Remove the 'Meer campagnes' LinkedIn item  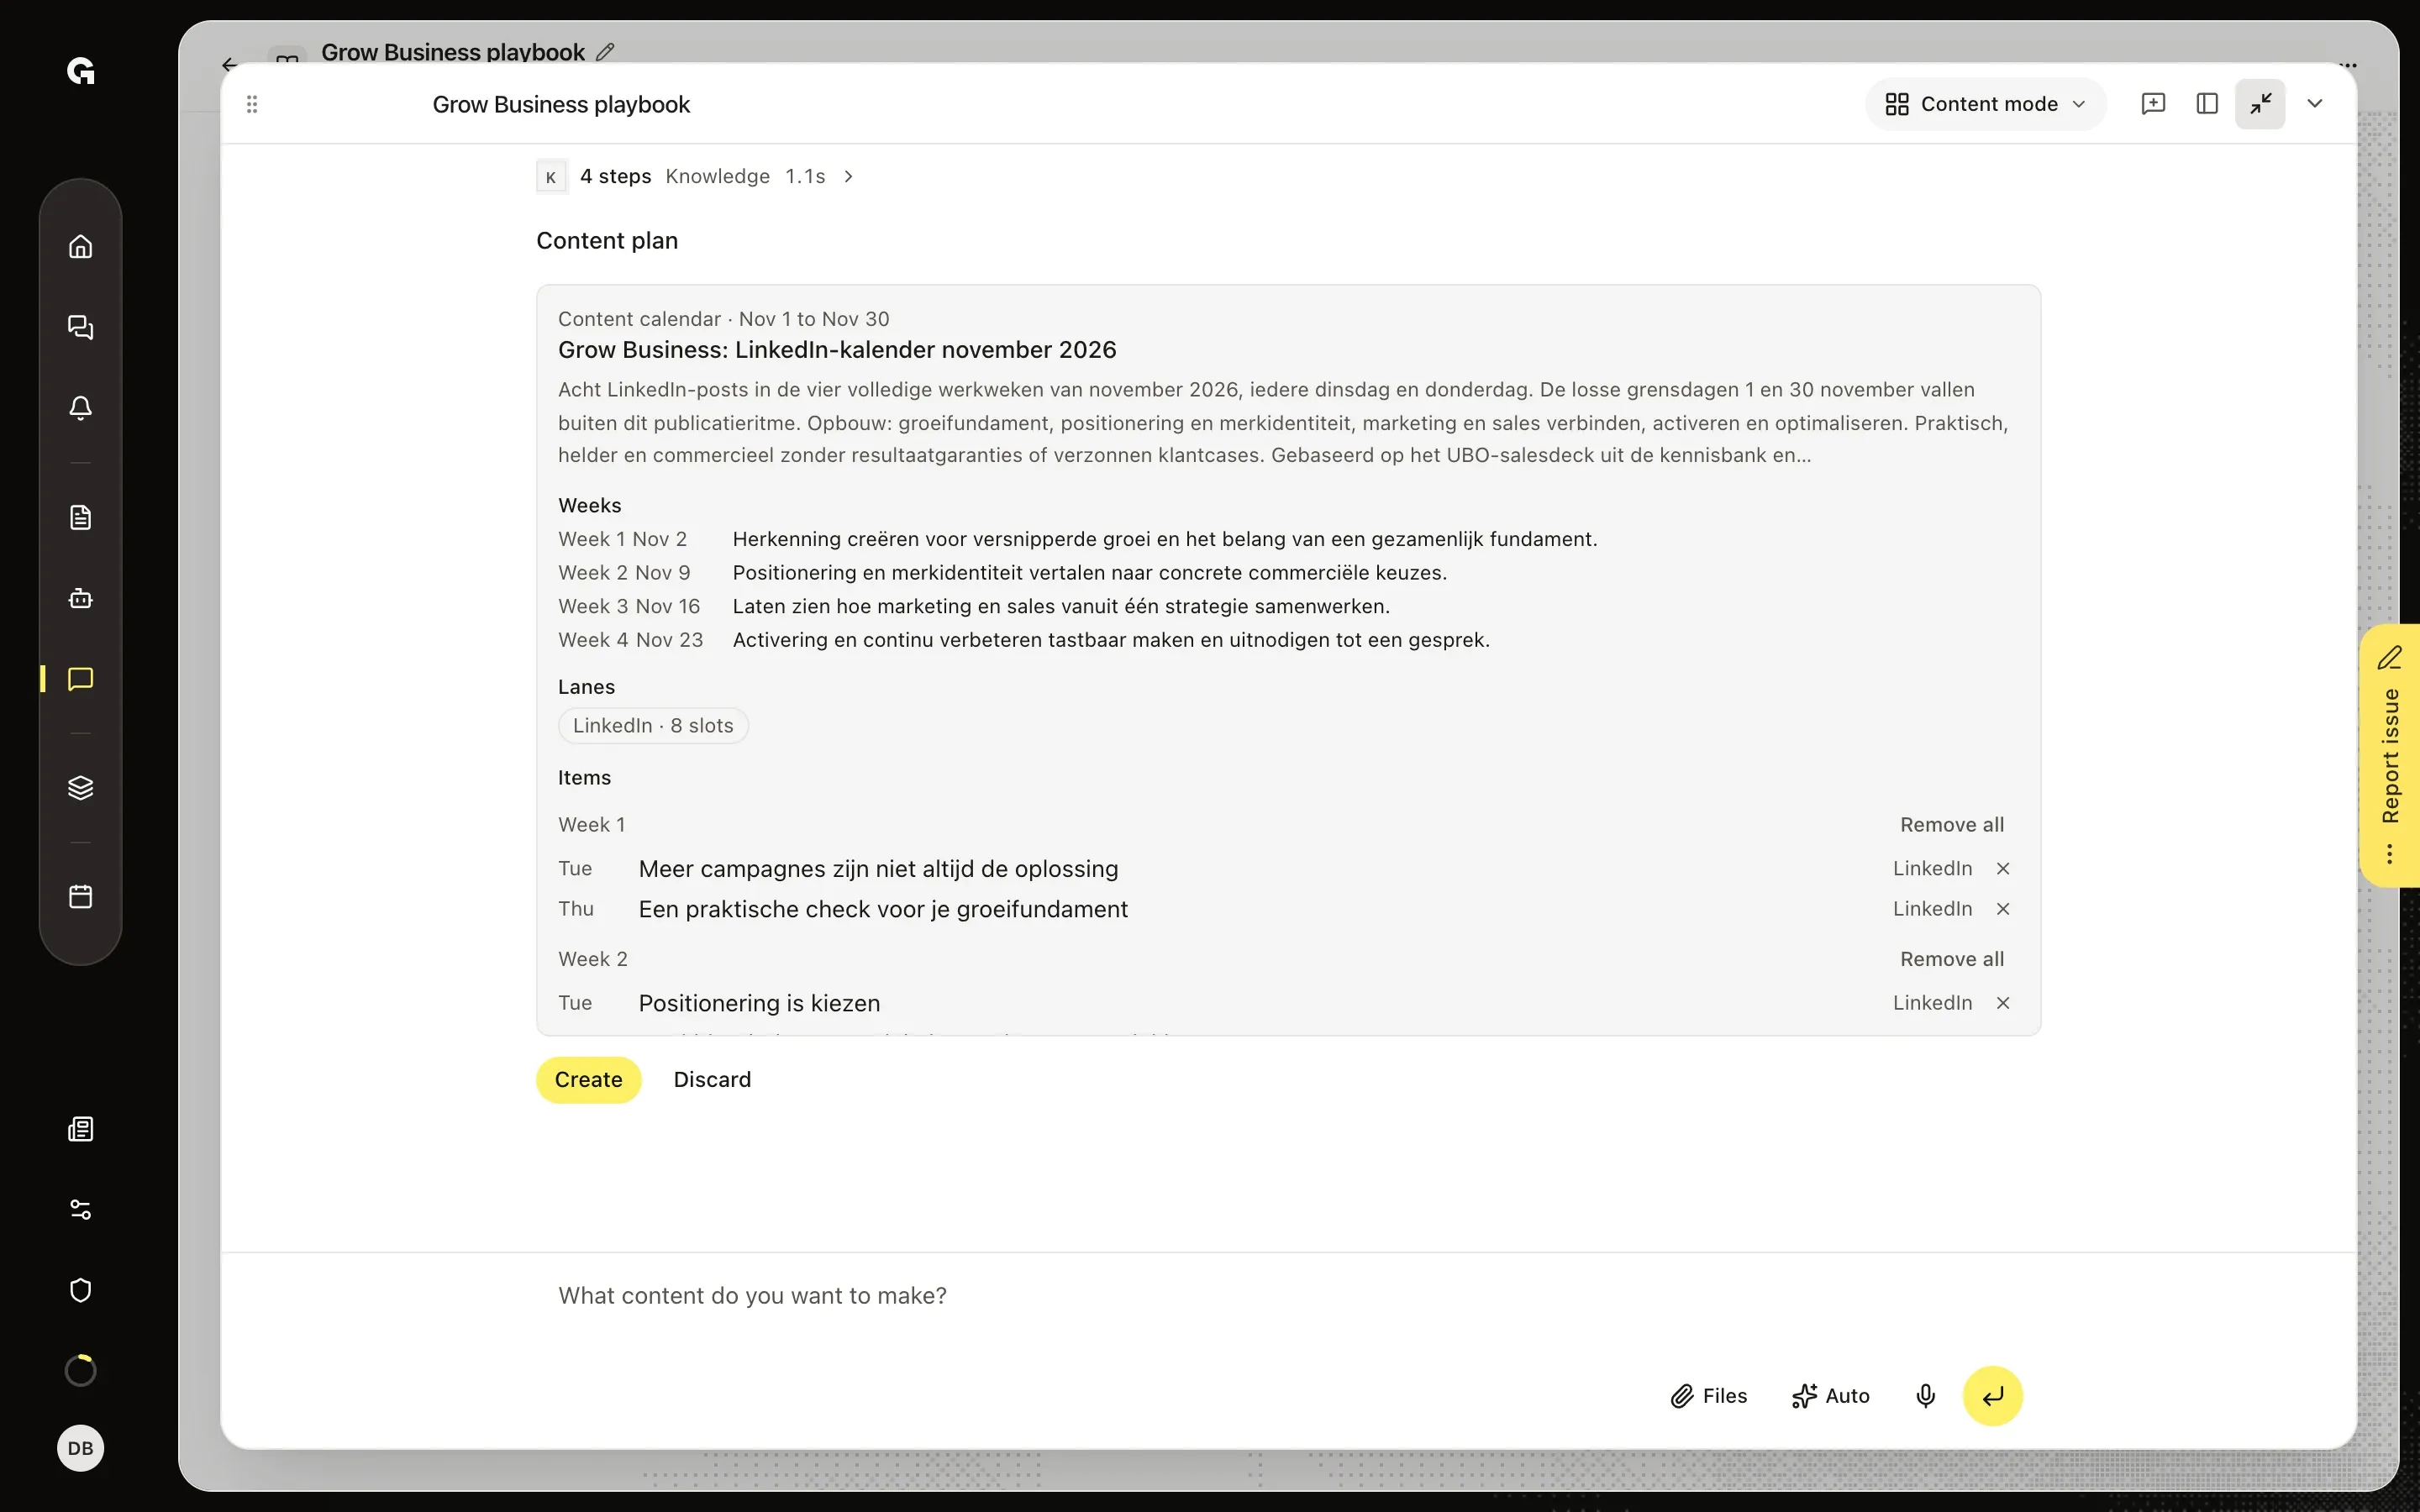pos(2003,869)
